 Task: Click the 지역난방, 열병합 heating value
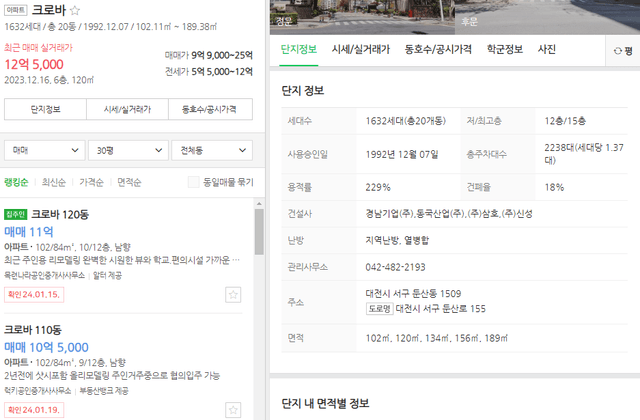(x=397, y=240)
